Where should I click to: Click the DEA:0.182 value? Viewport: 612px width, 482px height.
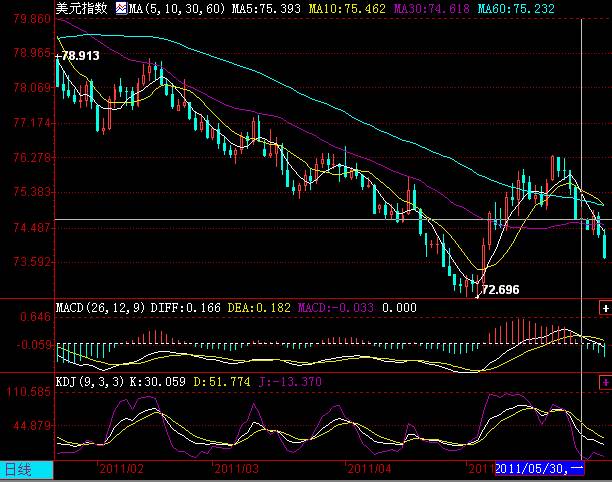pyautogui.click(x=259, y=308)
